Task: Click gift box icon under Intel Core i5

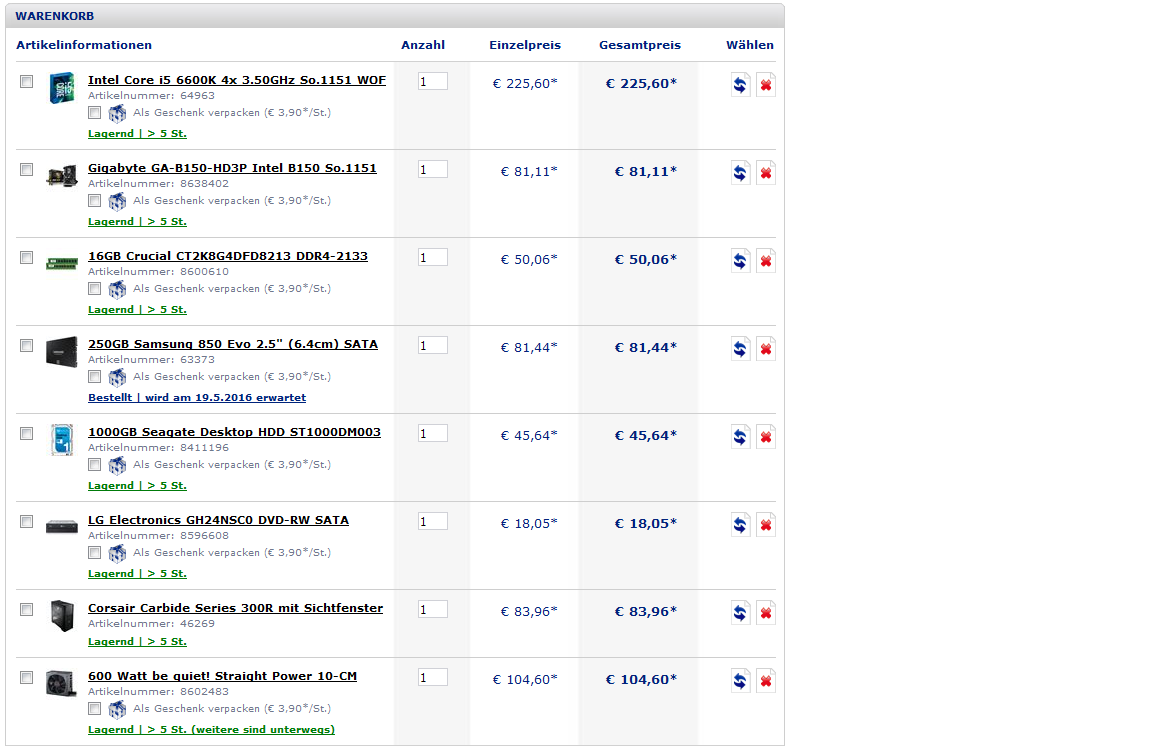Action: tap(118, 113)
